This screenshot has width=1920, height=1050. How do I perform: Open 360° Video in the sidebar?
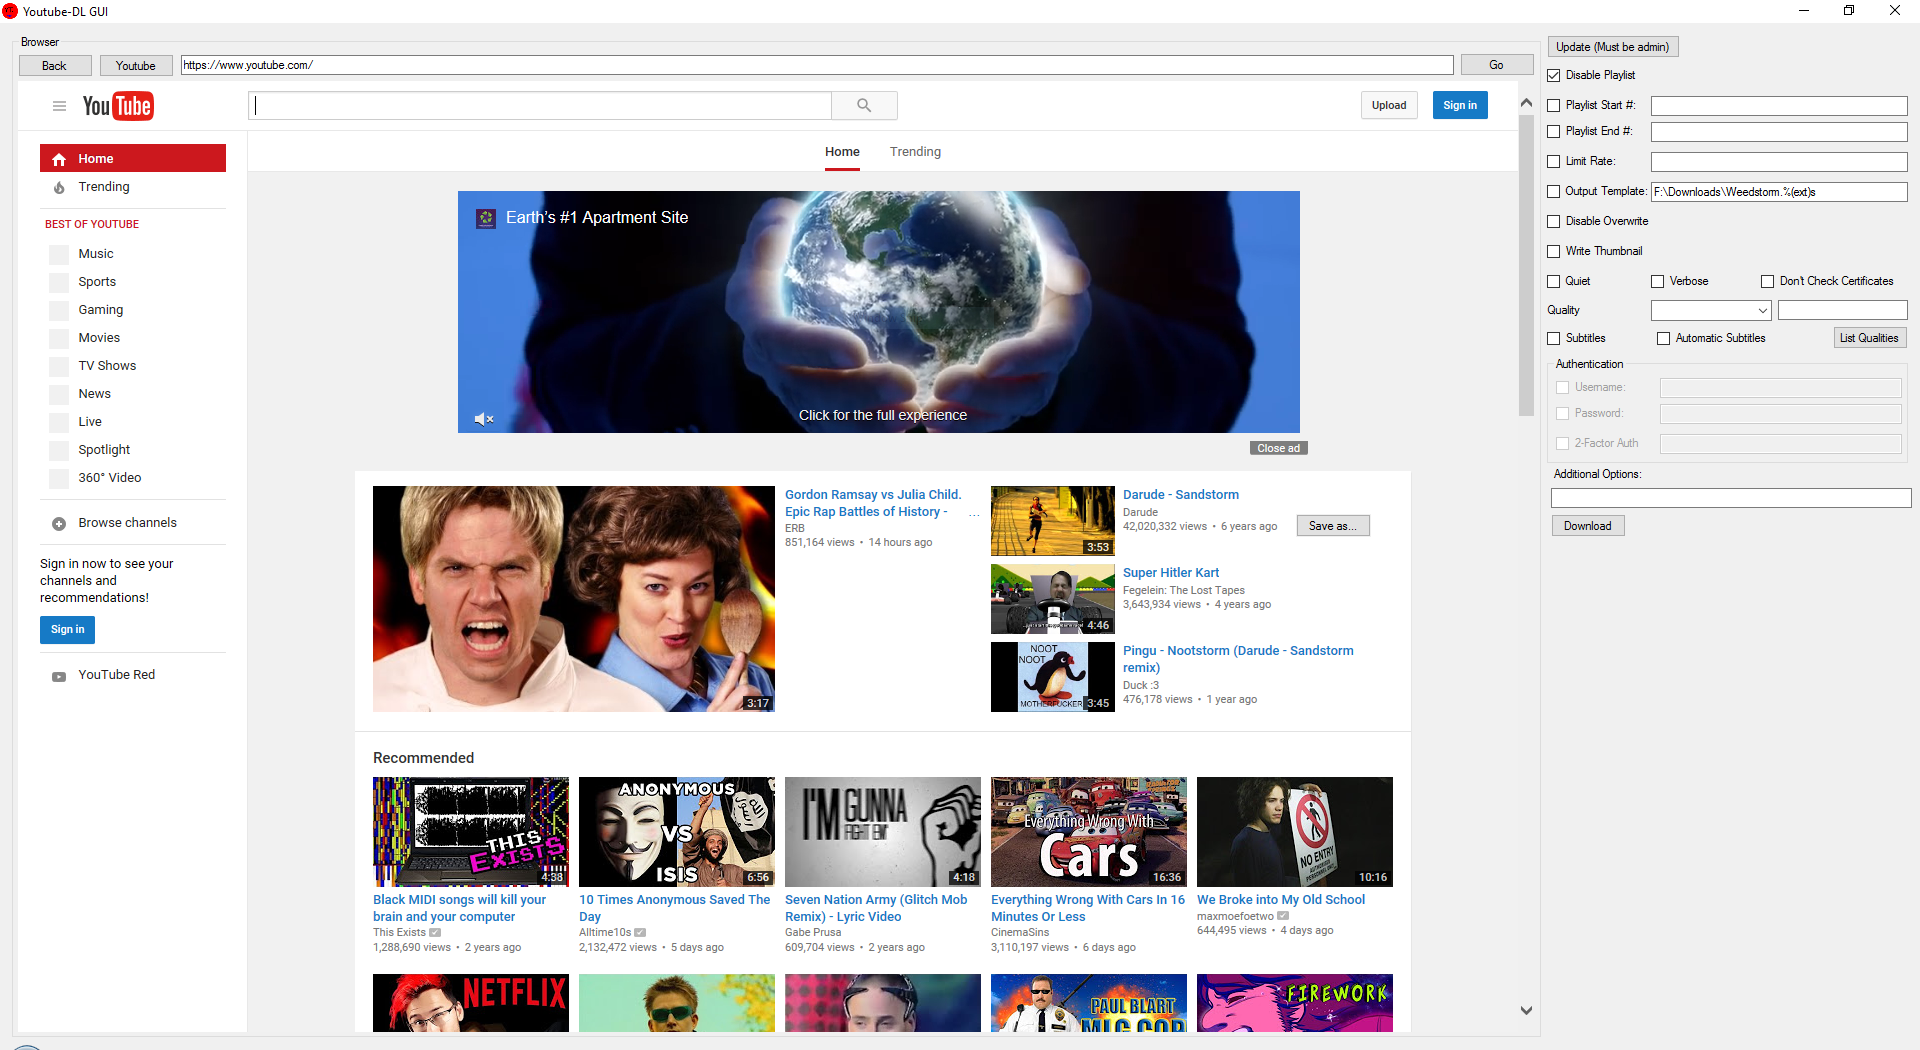(110, 478)
